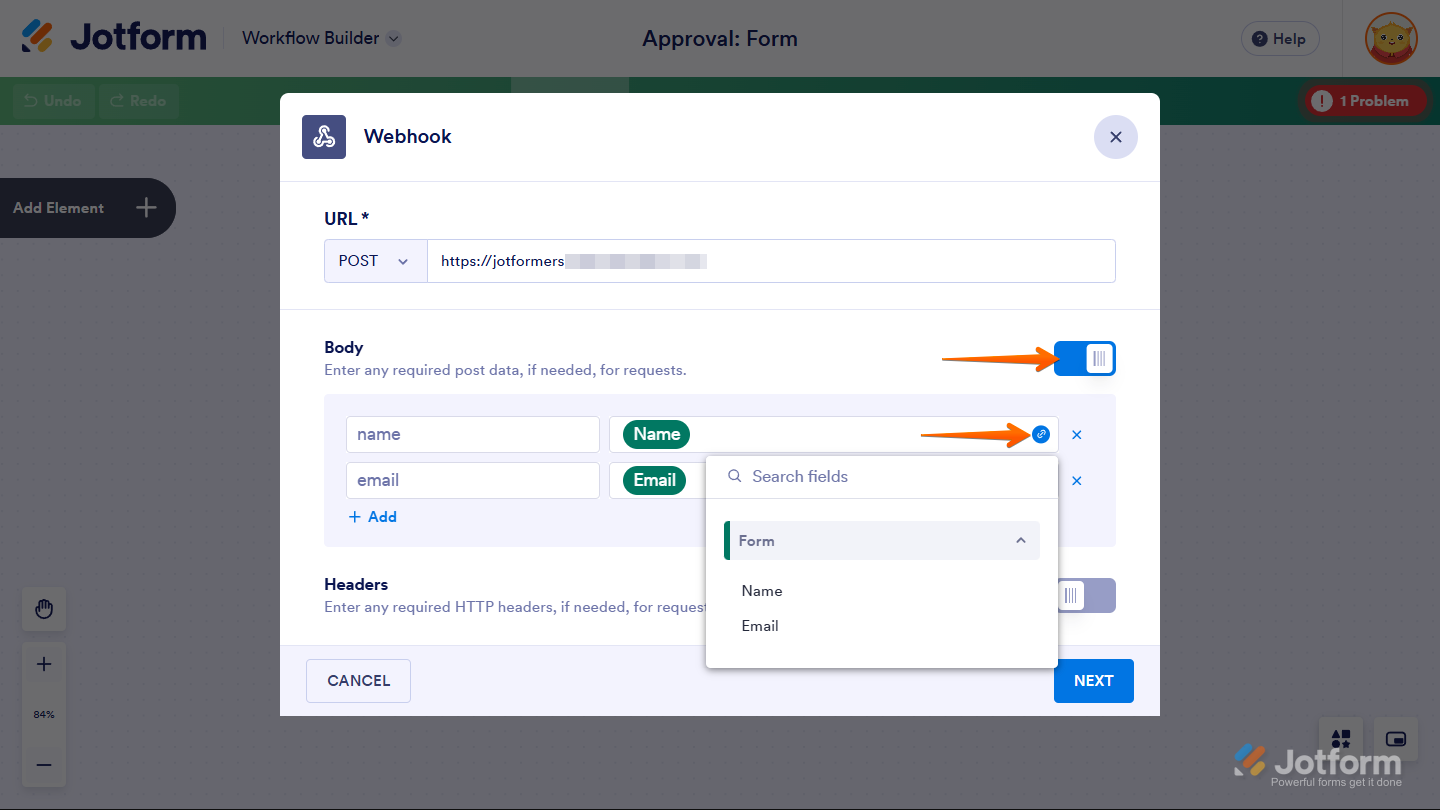Open the Workflow Builder dropdown
Image resolution: width=1440 pixels, height=810 pixels.
[319, 38]
